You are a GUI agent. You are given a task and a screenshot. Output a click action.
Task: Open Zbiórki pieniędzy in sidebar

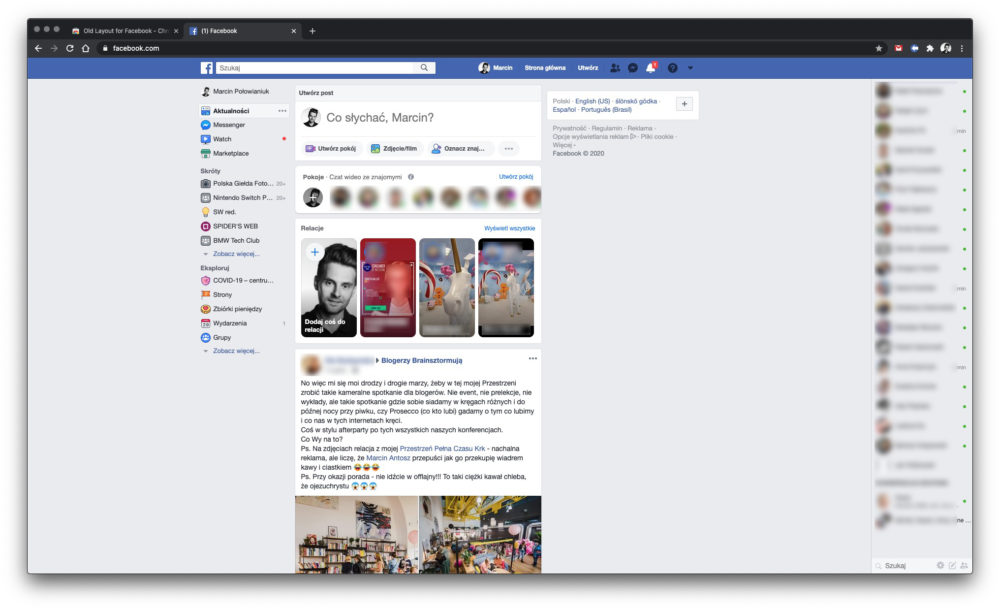(x=237, y=309)
